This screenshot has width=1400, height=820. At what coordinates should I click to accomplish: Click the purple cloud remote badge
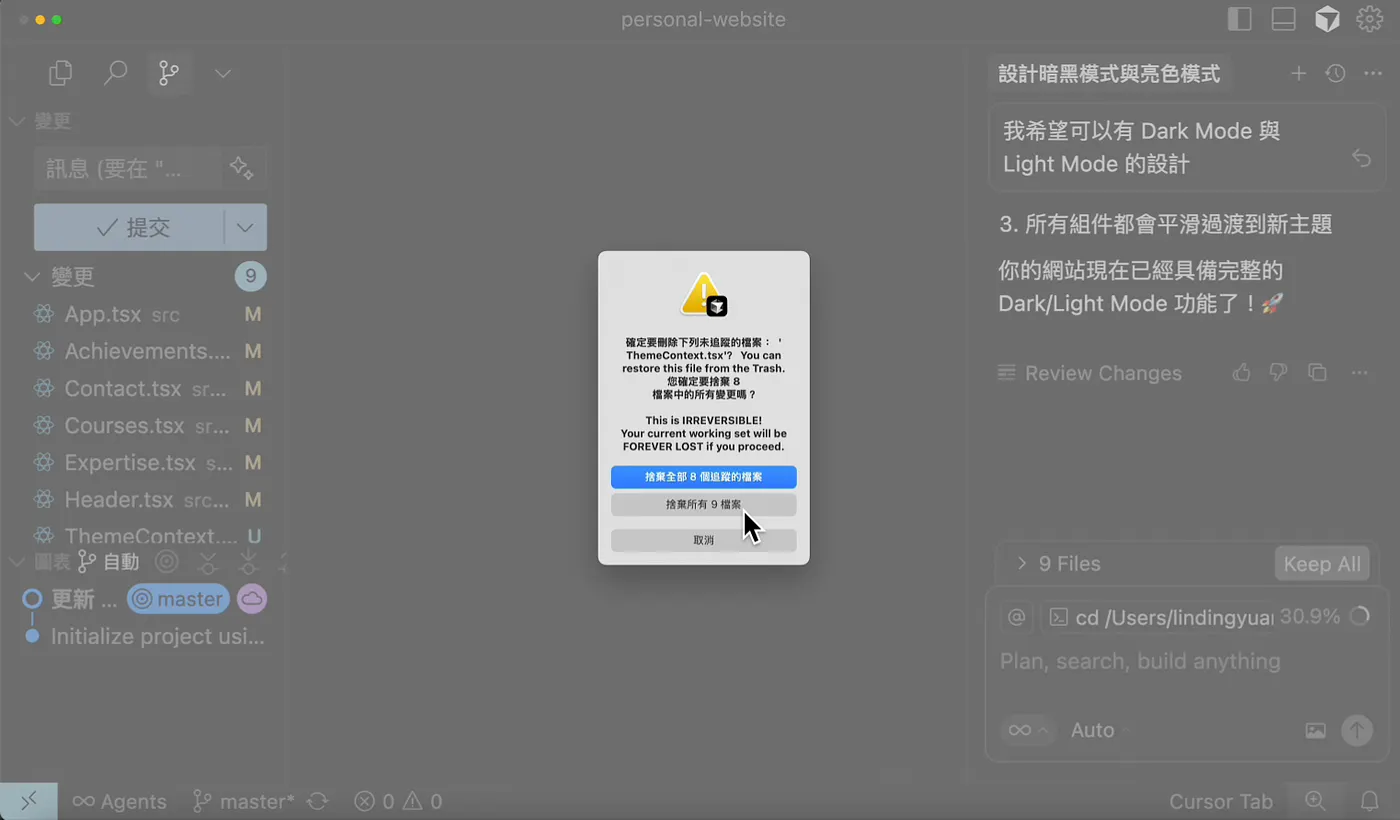tap(251, 599)
